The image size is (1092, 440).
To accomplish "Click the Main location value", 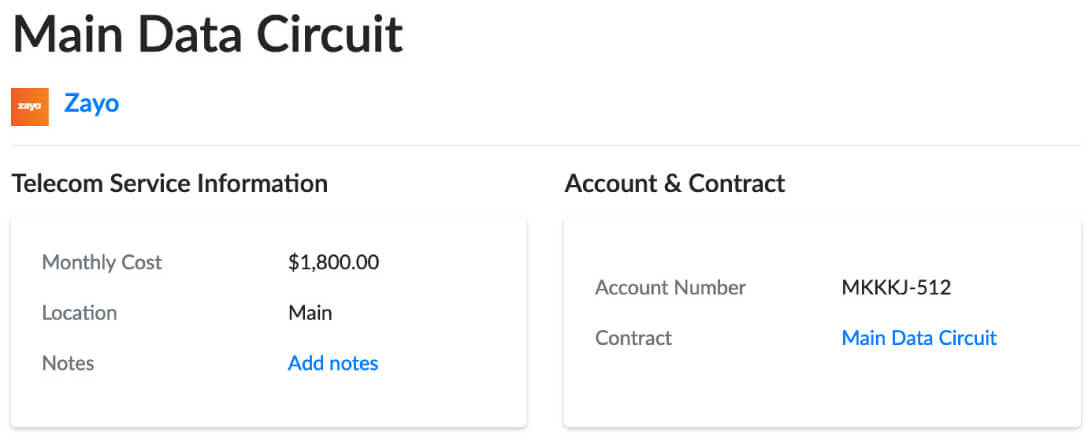I will (x=310, y=313).
